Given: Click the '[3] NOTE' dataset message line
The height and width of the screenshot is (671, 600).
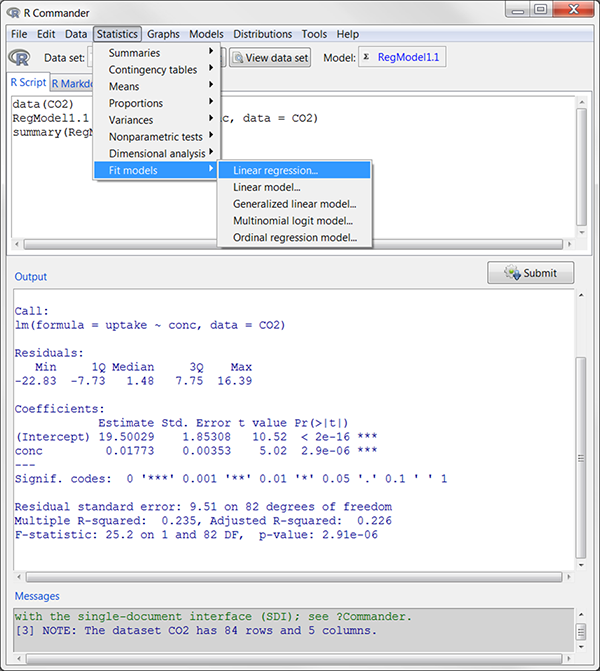Looking at the screenshot, I should 196,631.
